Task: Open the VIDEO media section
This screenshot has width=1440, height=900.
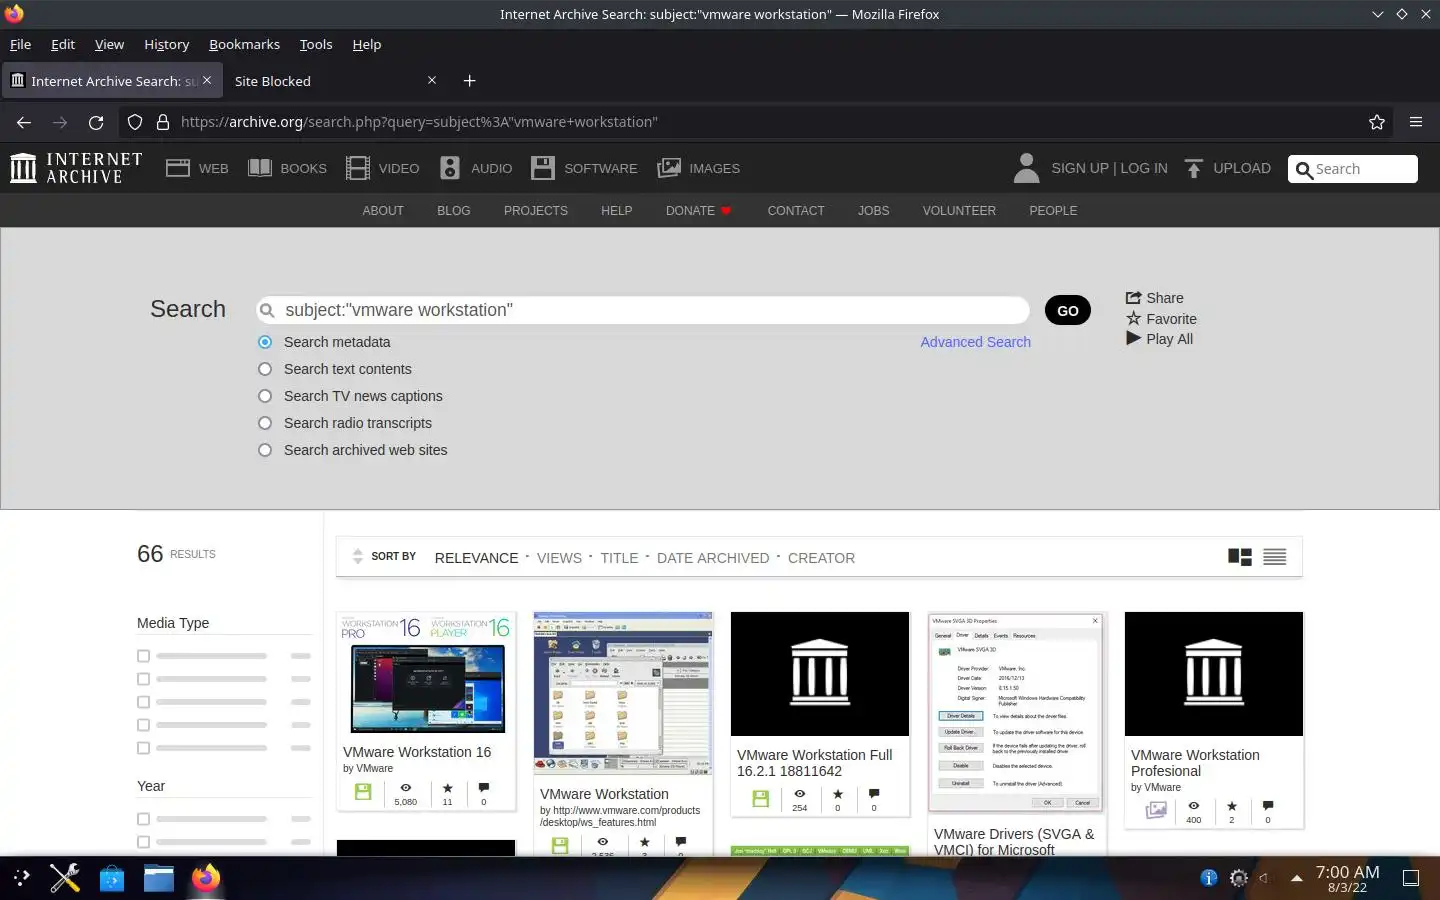Action: coord(383,168)
